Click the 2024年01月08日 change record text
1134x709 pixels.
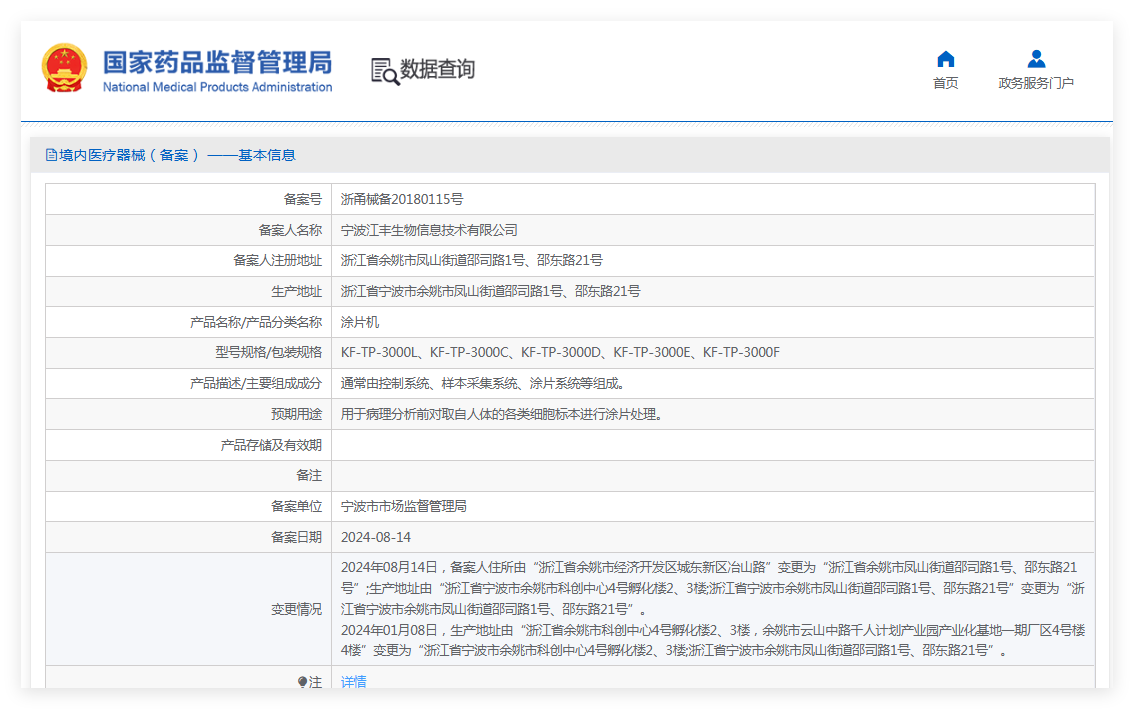click(712, 640)
